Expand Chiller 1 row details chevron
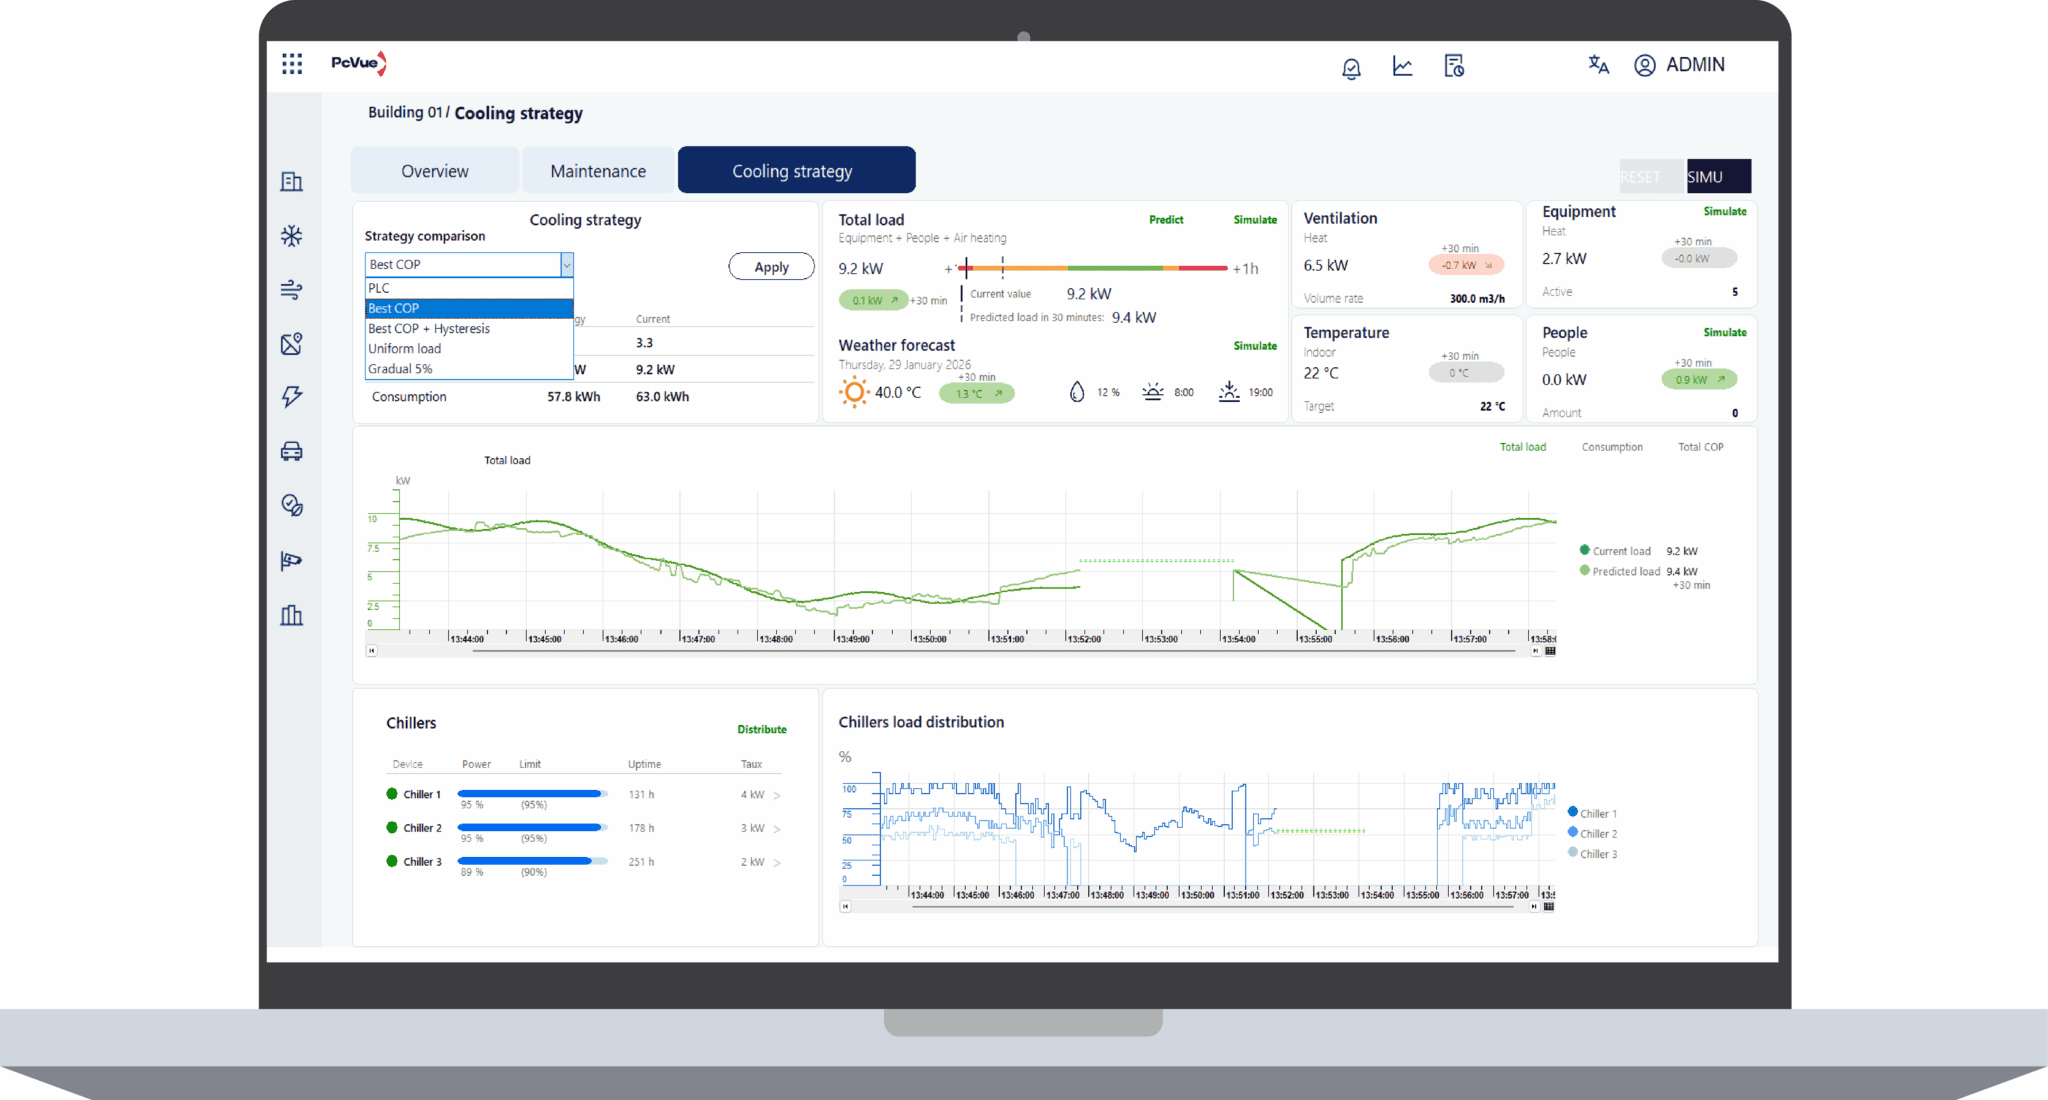The width and height of the screenshot is (2048, 1100). click(777, 796)
